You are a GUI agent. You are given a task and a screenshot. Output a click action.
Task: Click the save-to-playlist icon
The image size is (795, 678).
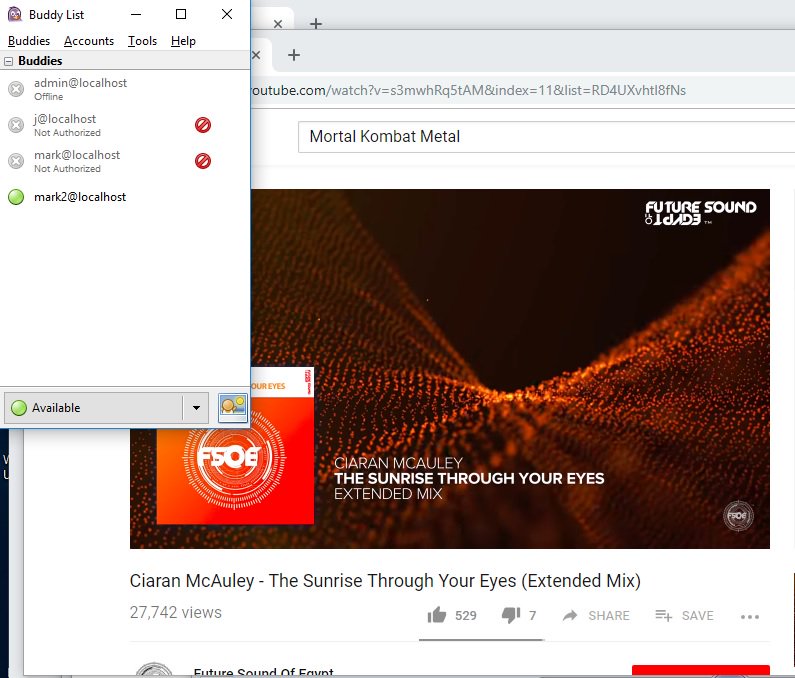pos(663,616)
